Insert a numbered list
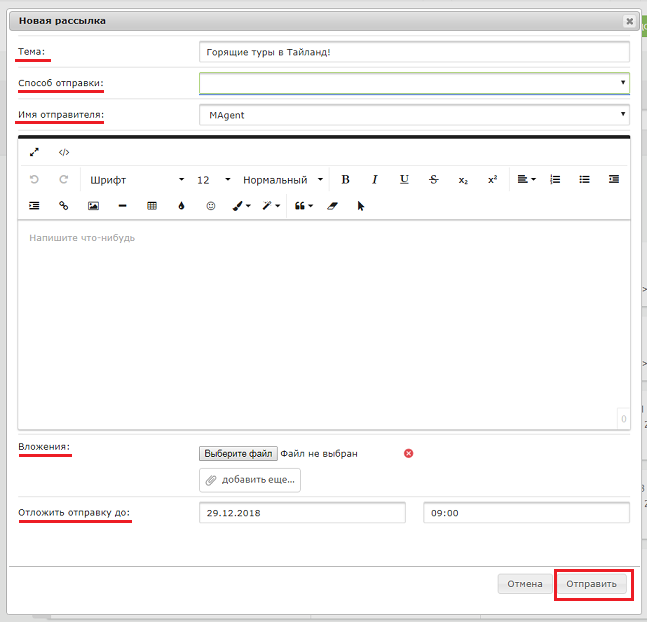 pos(555,180)
